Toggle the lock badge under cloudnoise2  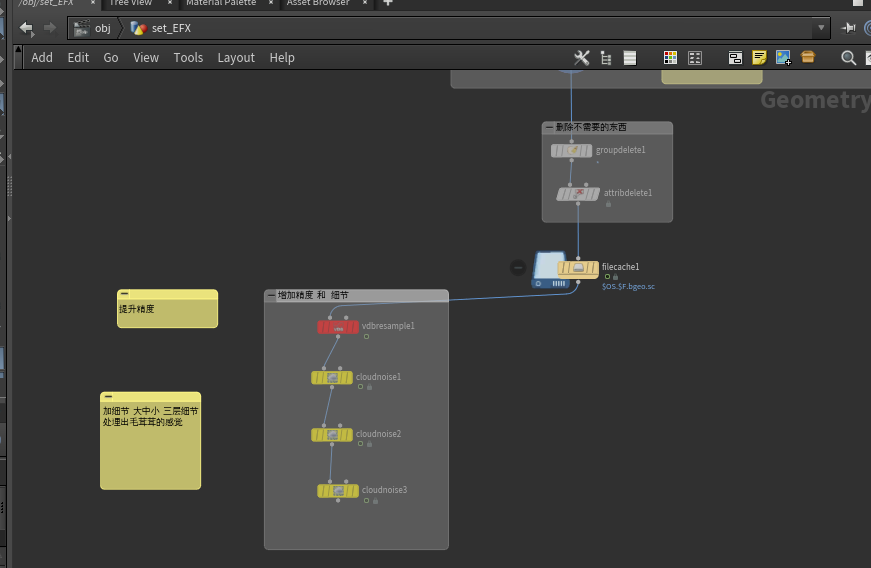tap(369, 444)
